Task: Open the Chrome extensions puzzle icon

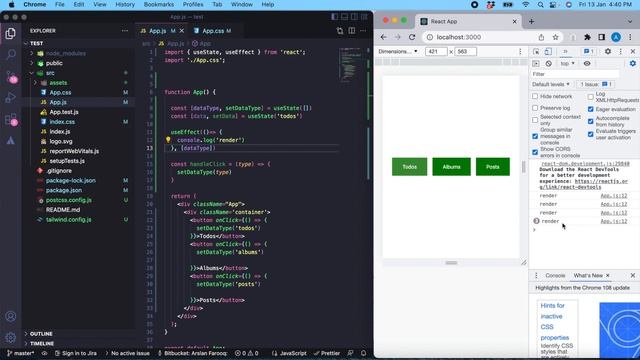Action: (x=587, y=37)
